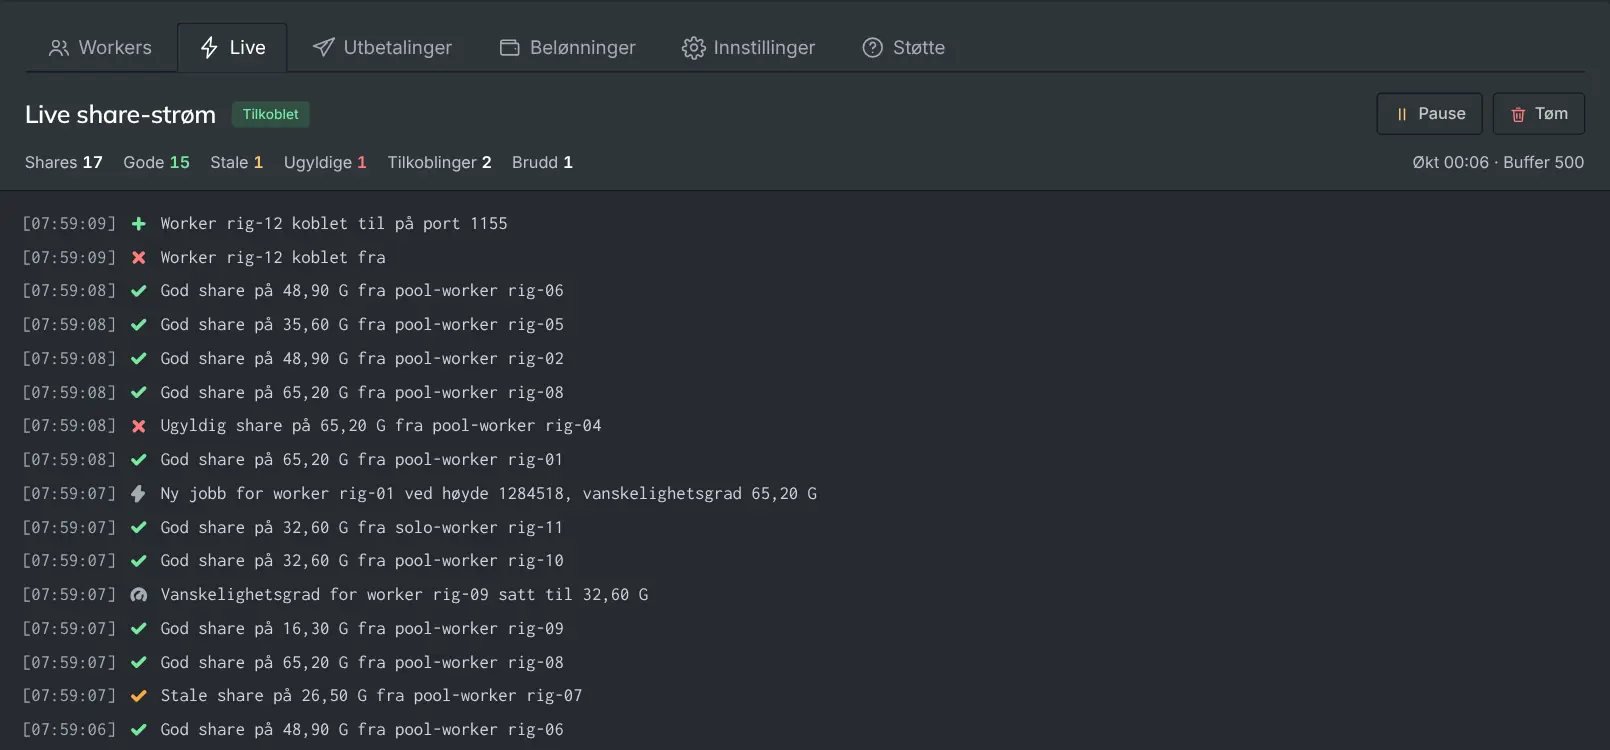Click the Gode 15 counter
The height and width of the screenshot is (750, 1610).
pos(156,162)
